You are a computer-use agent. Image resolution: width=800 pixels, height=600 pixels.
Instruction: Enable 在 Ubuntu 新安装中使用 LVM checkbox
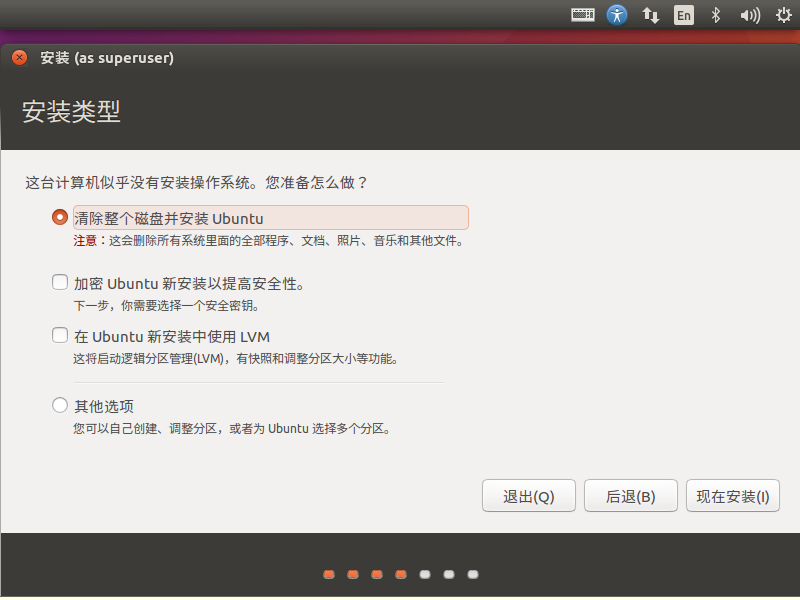(x=60, y=335)
